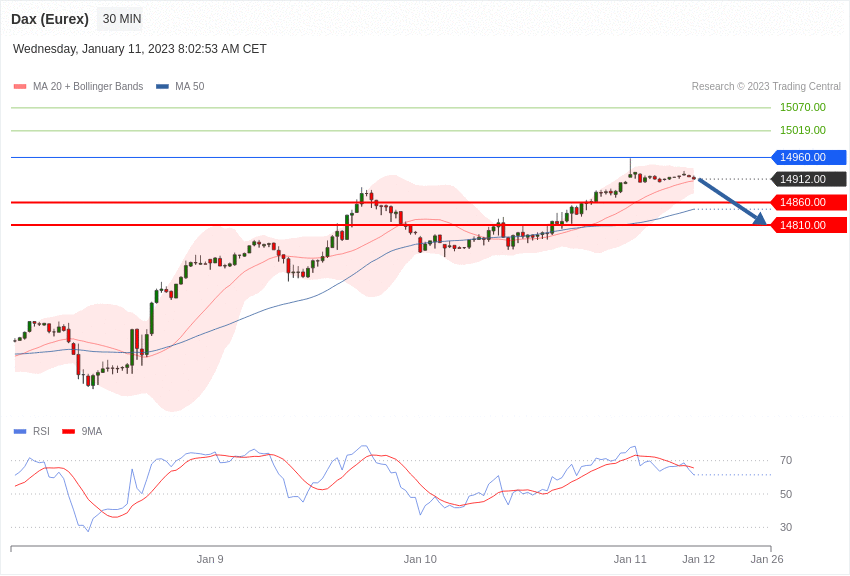Click the RSI 70 level label
The width and height of the screenshot is (850, 576).
[786, 461]
